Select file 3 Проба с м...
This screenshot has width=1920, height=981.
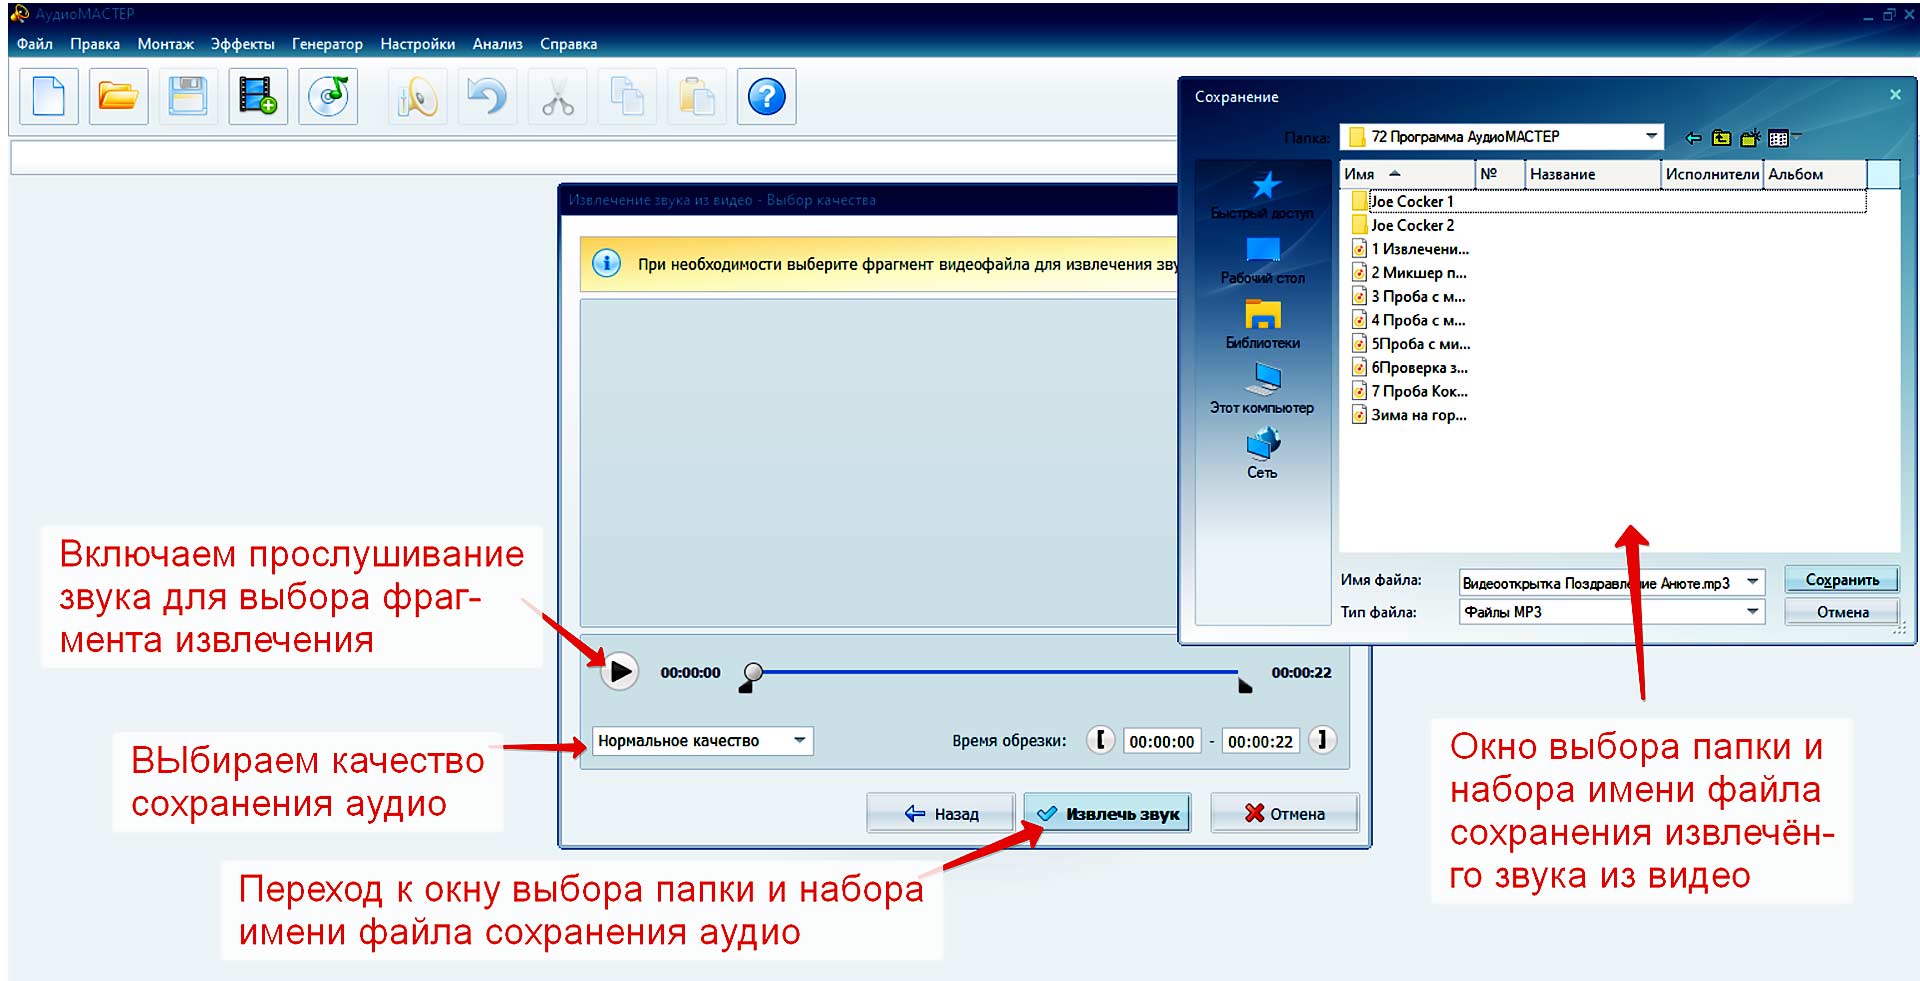(x=1408, y=296)
